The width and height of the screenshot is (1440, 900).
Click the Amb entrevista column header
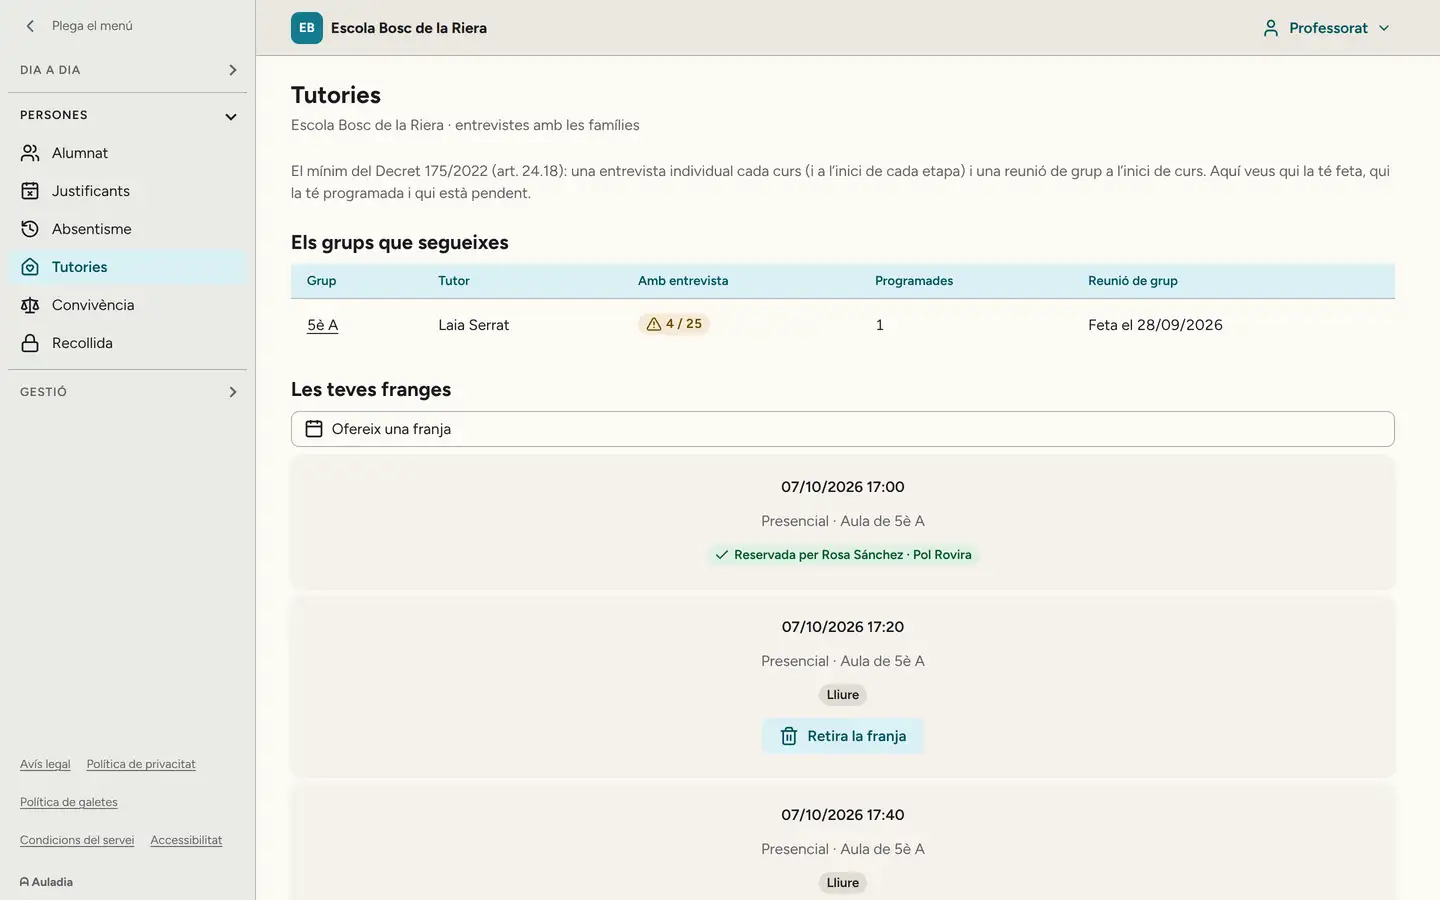pyautogui.click(x=683, y=281)
